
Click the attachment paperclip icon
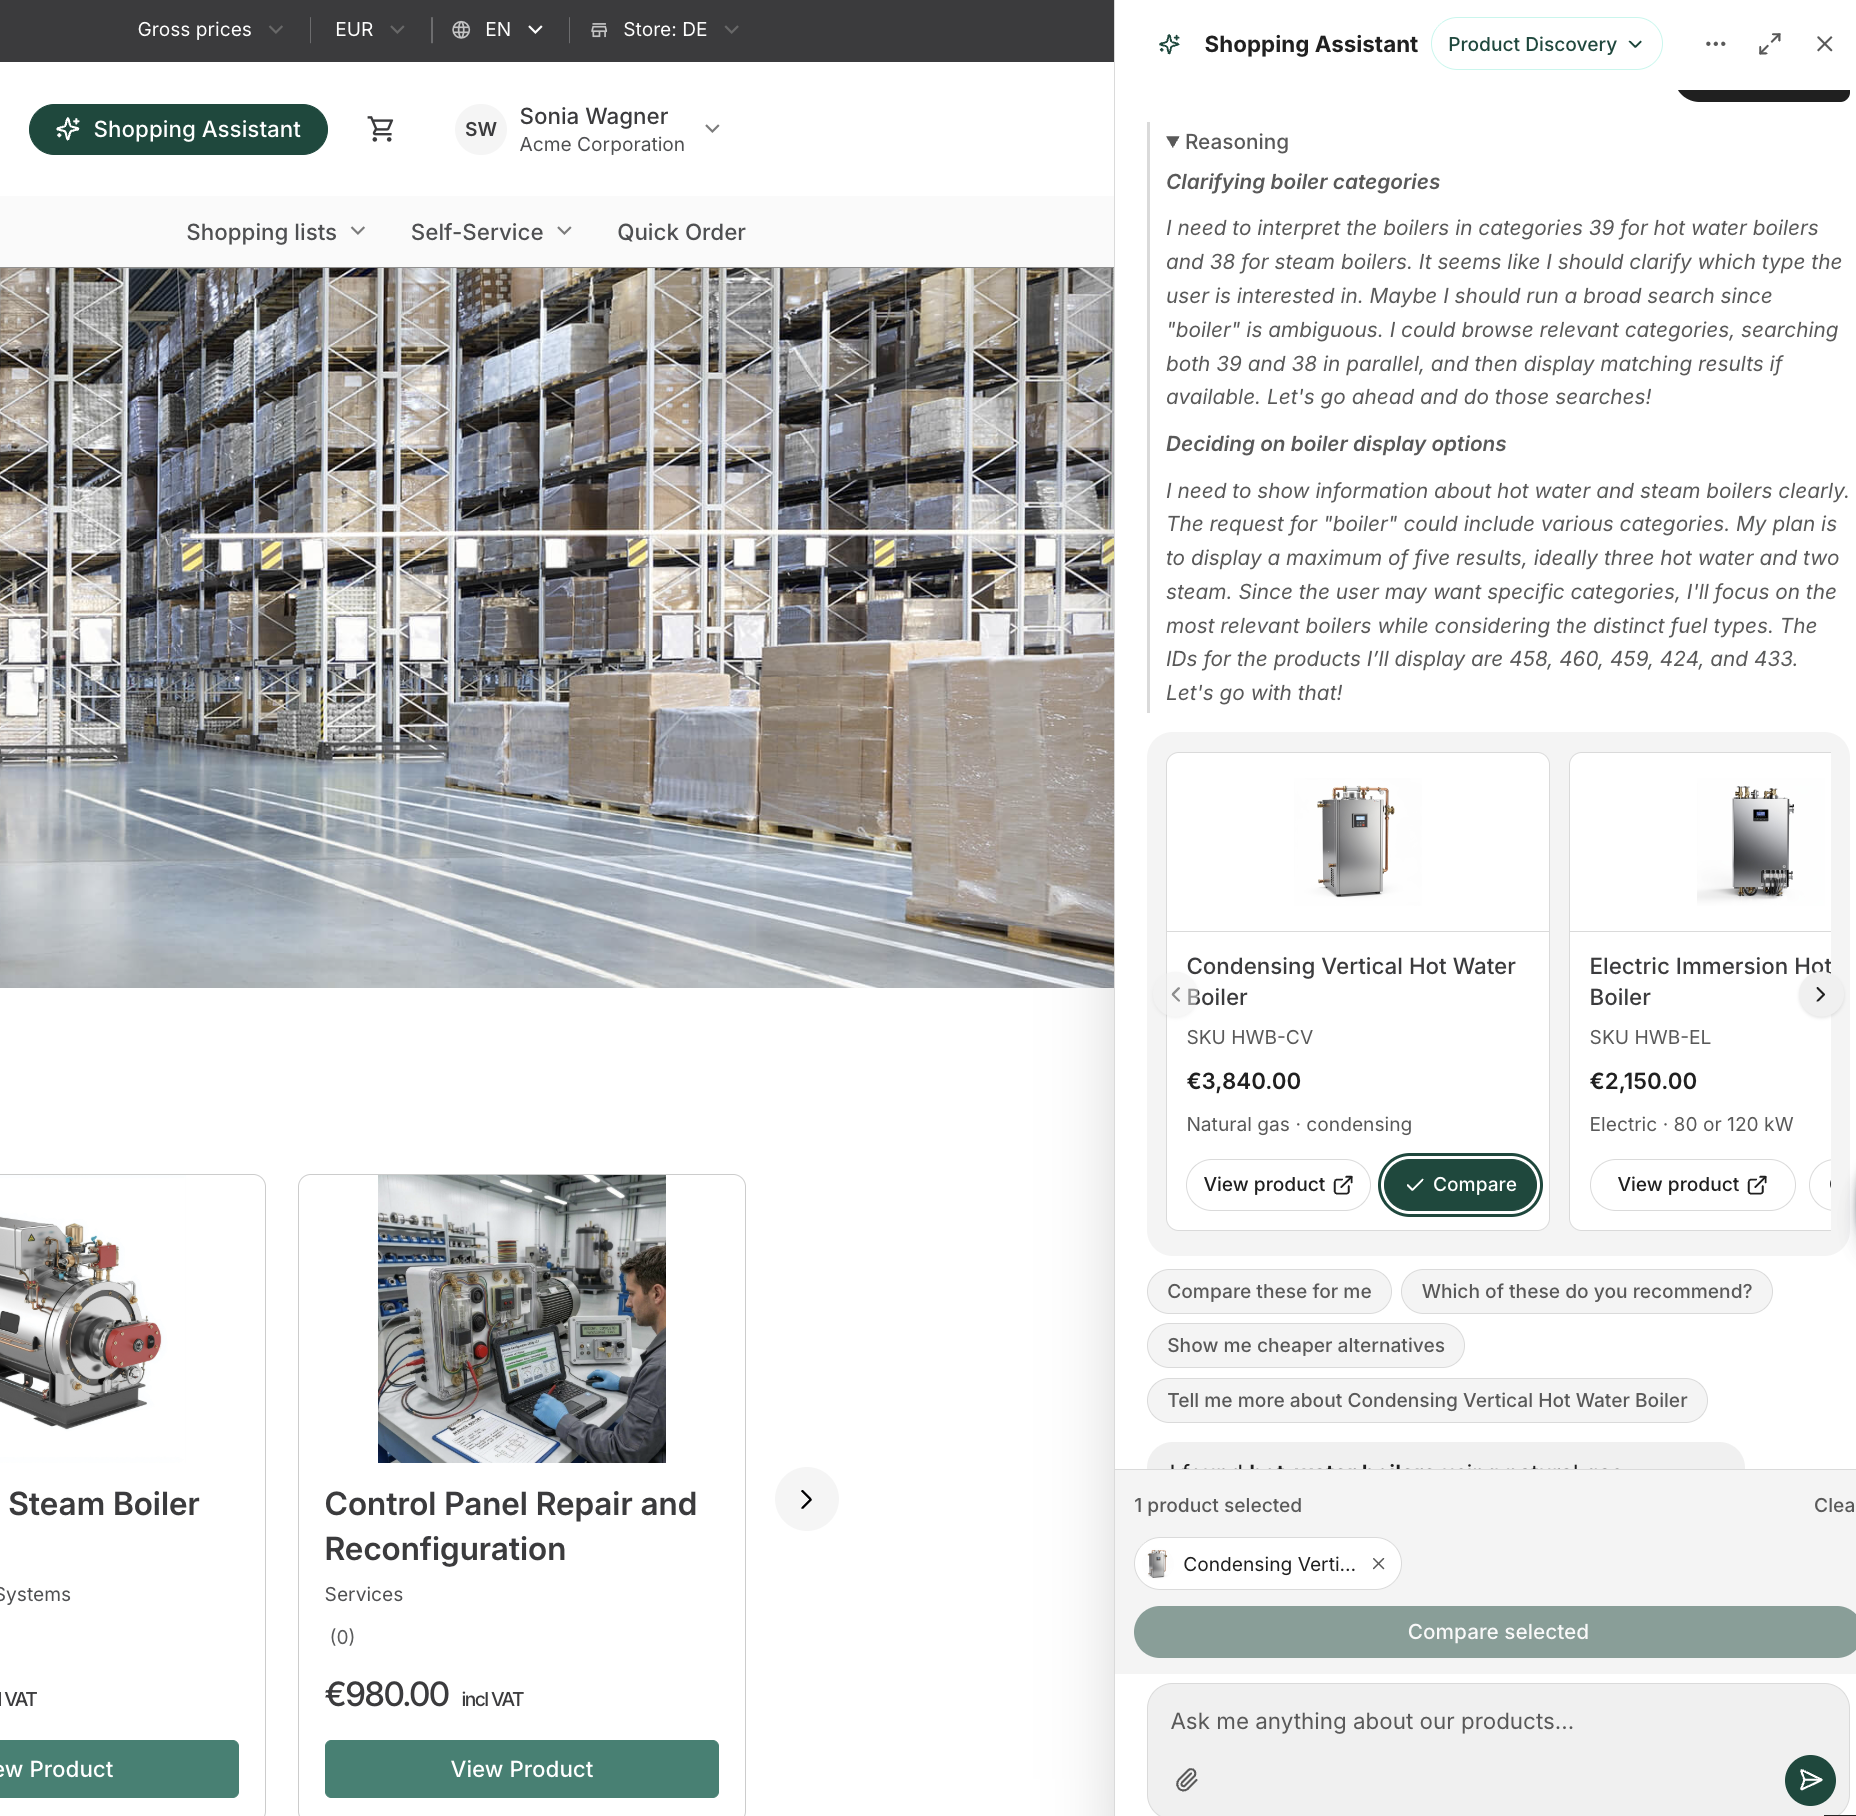point(1186,1780)
